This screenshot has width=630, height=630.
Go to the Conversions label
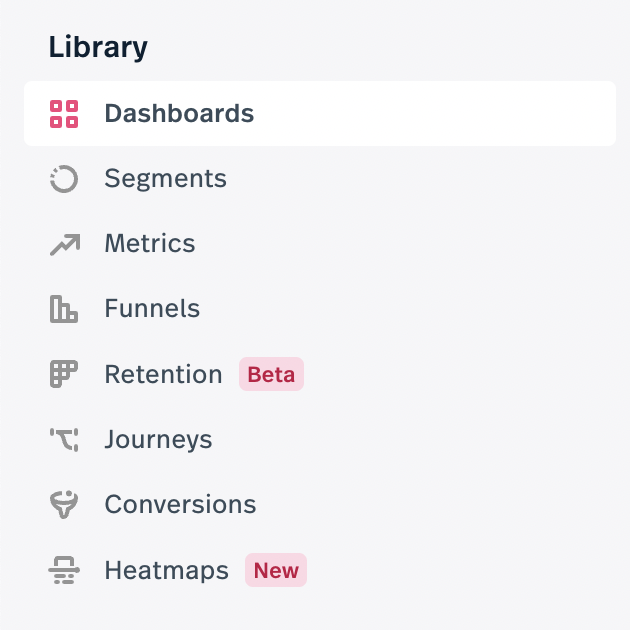click(180, 505)
